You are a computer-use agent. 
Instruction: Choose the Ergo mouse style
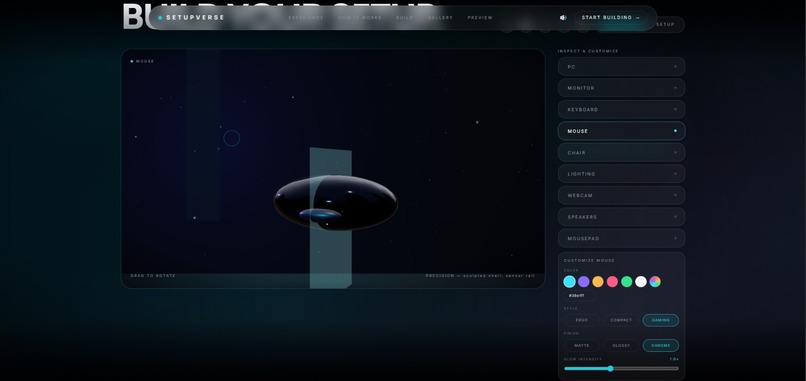coord(582,320)
